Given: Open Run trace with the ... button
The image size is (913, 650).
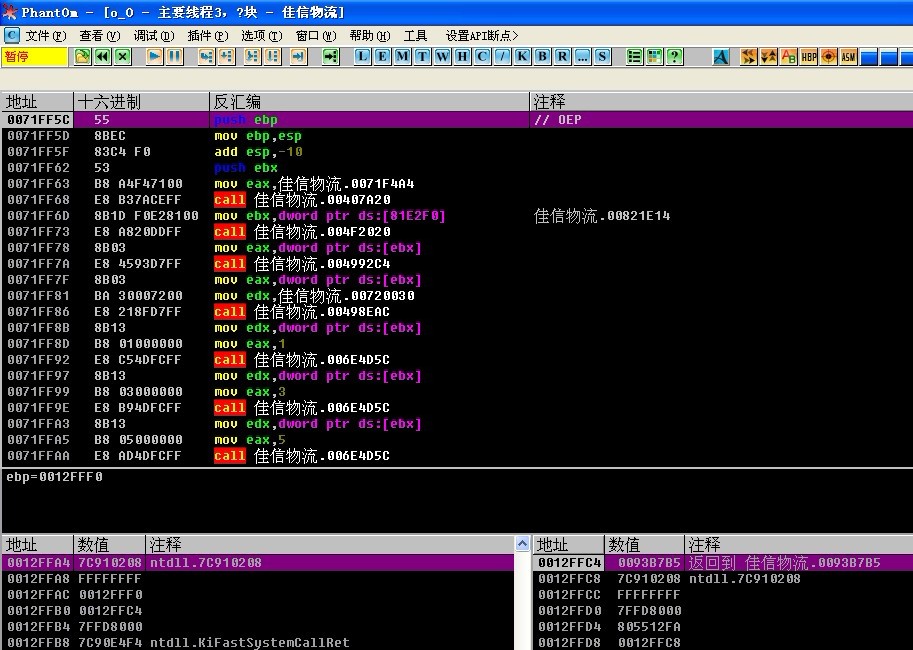Looking at the screenshot, I should [582, 56].
